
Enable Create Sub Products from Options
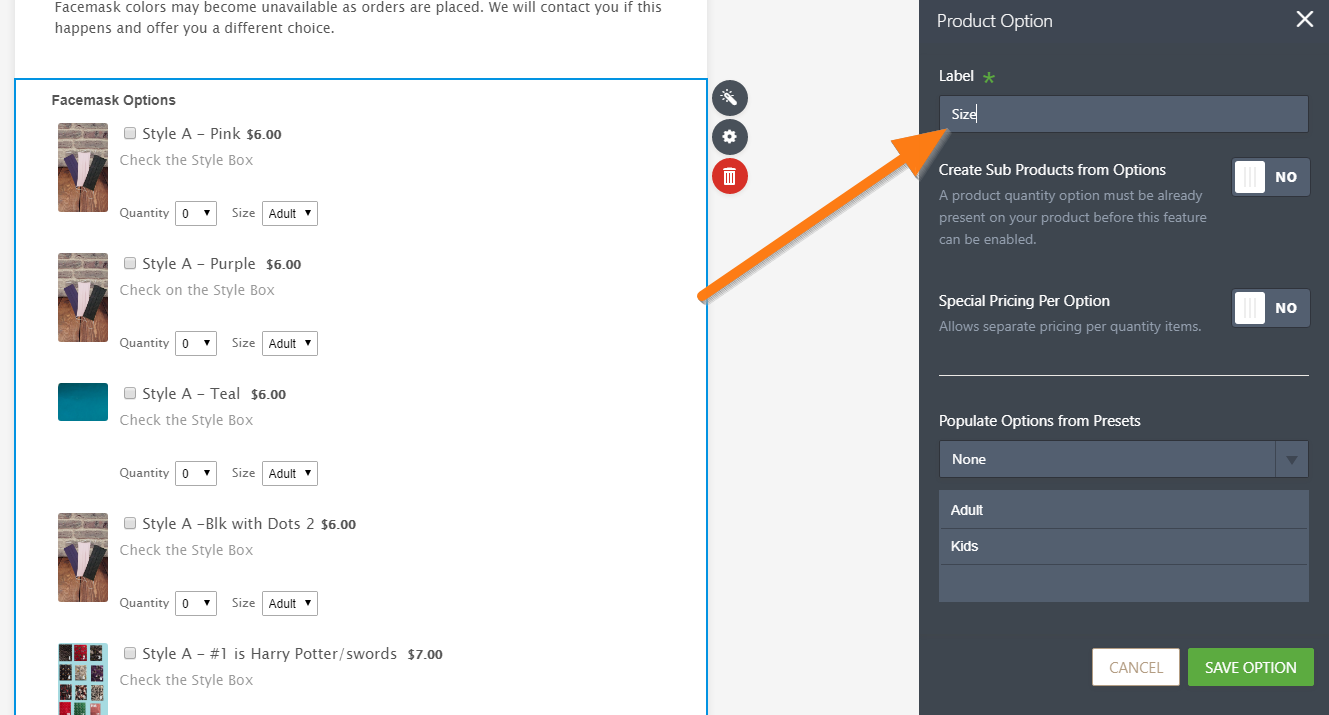tap(1270, 177)
